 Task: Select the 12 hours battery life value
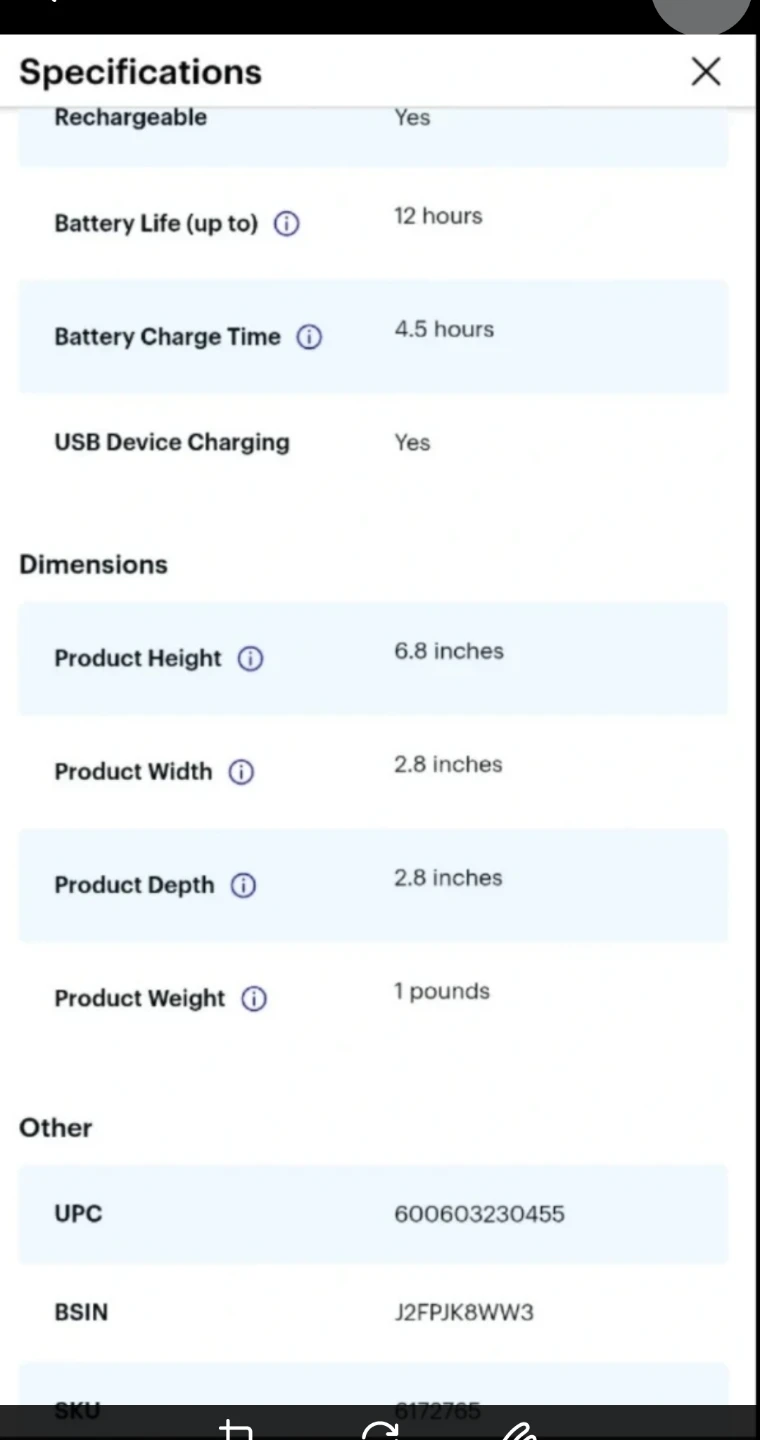click(438, 216)
